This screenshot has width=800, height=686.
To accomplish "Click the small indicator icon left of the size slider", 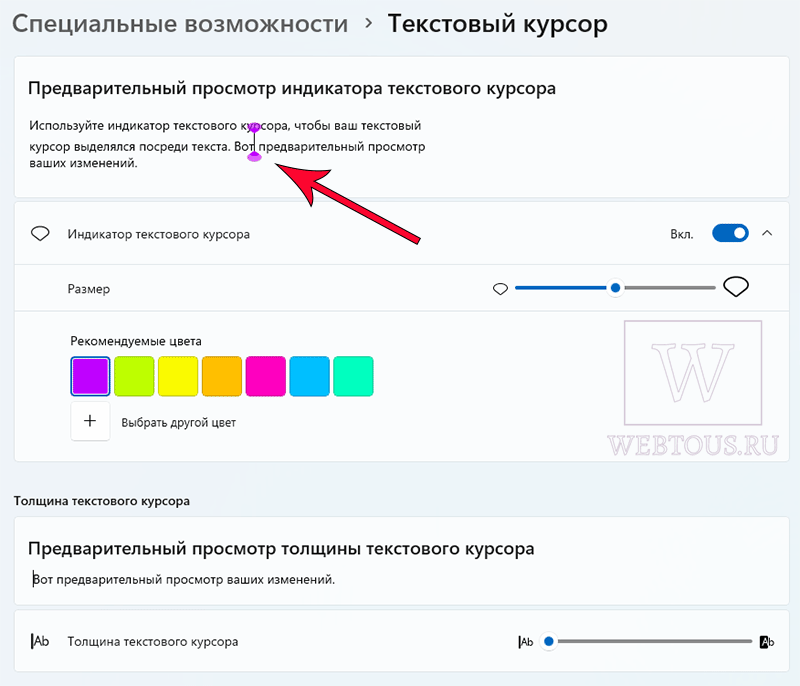I will tap(501, 289).
